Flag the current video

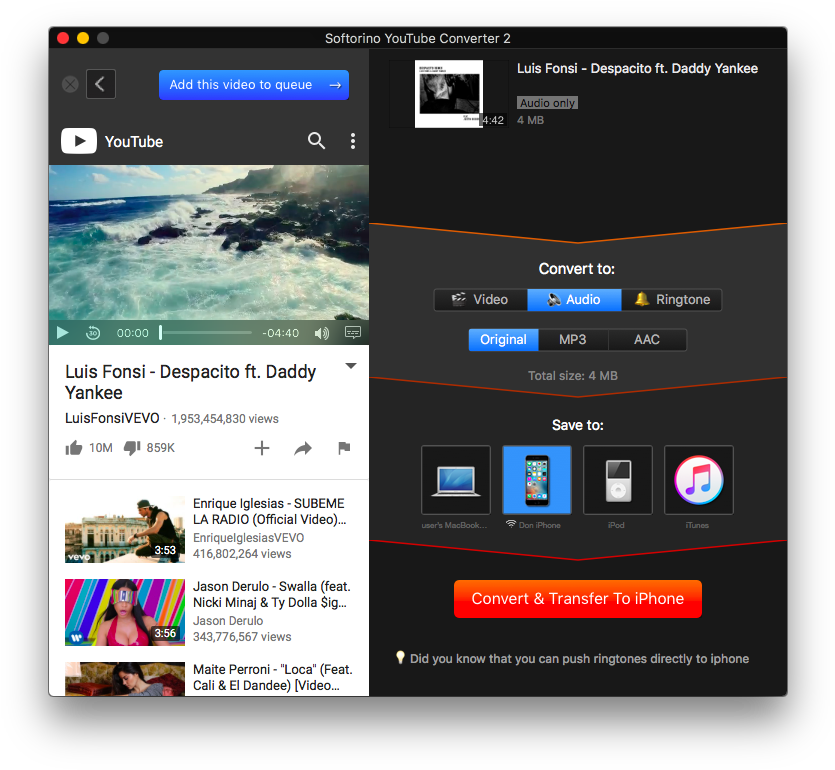point(344,449)
